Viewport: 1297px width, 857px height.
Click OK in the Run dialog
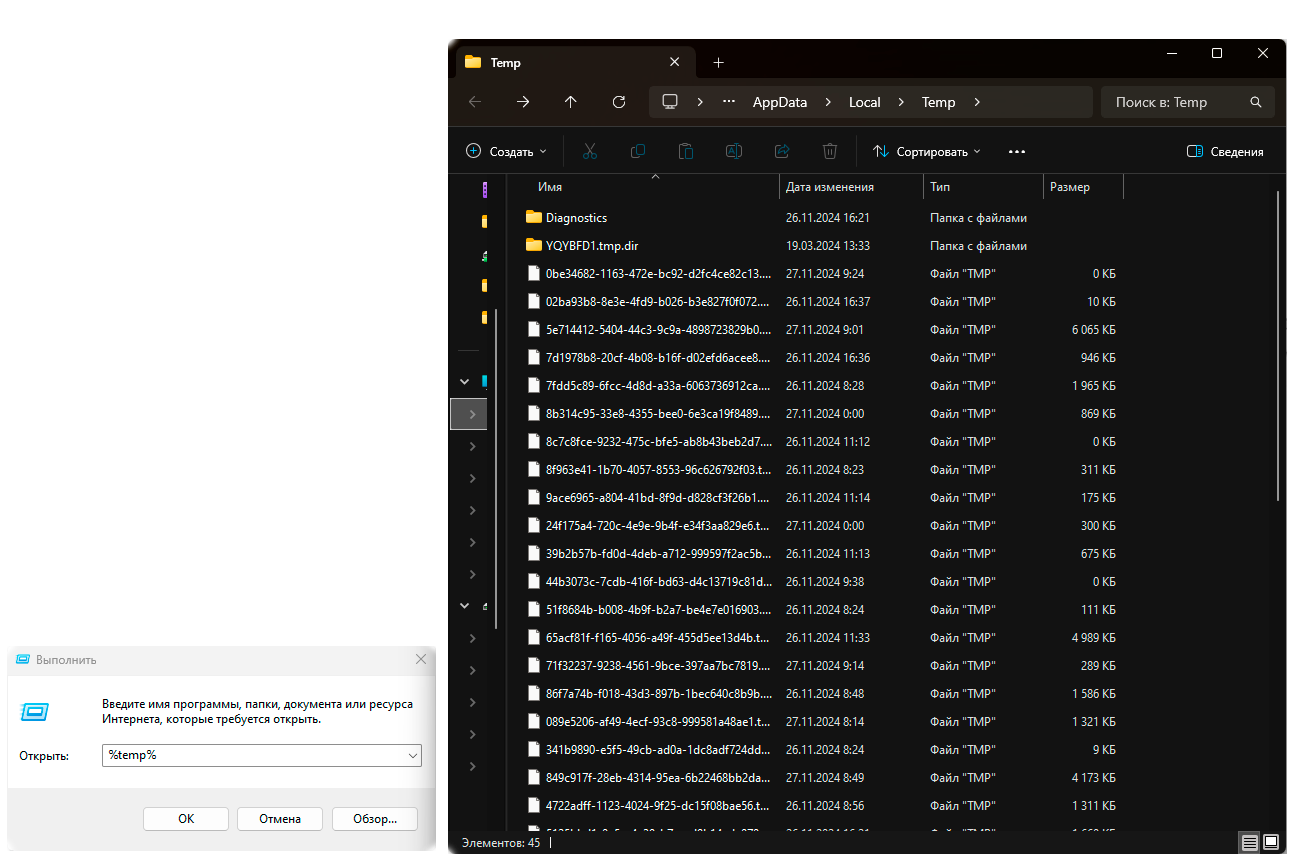coord(186,819)
